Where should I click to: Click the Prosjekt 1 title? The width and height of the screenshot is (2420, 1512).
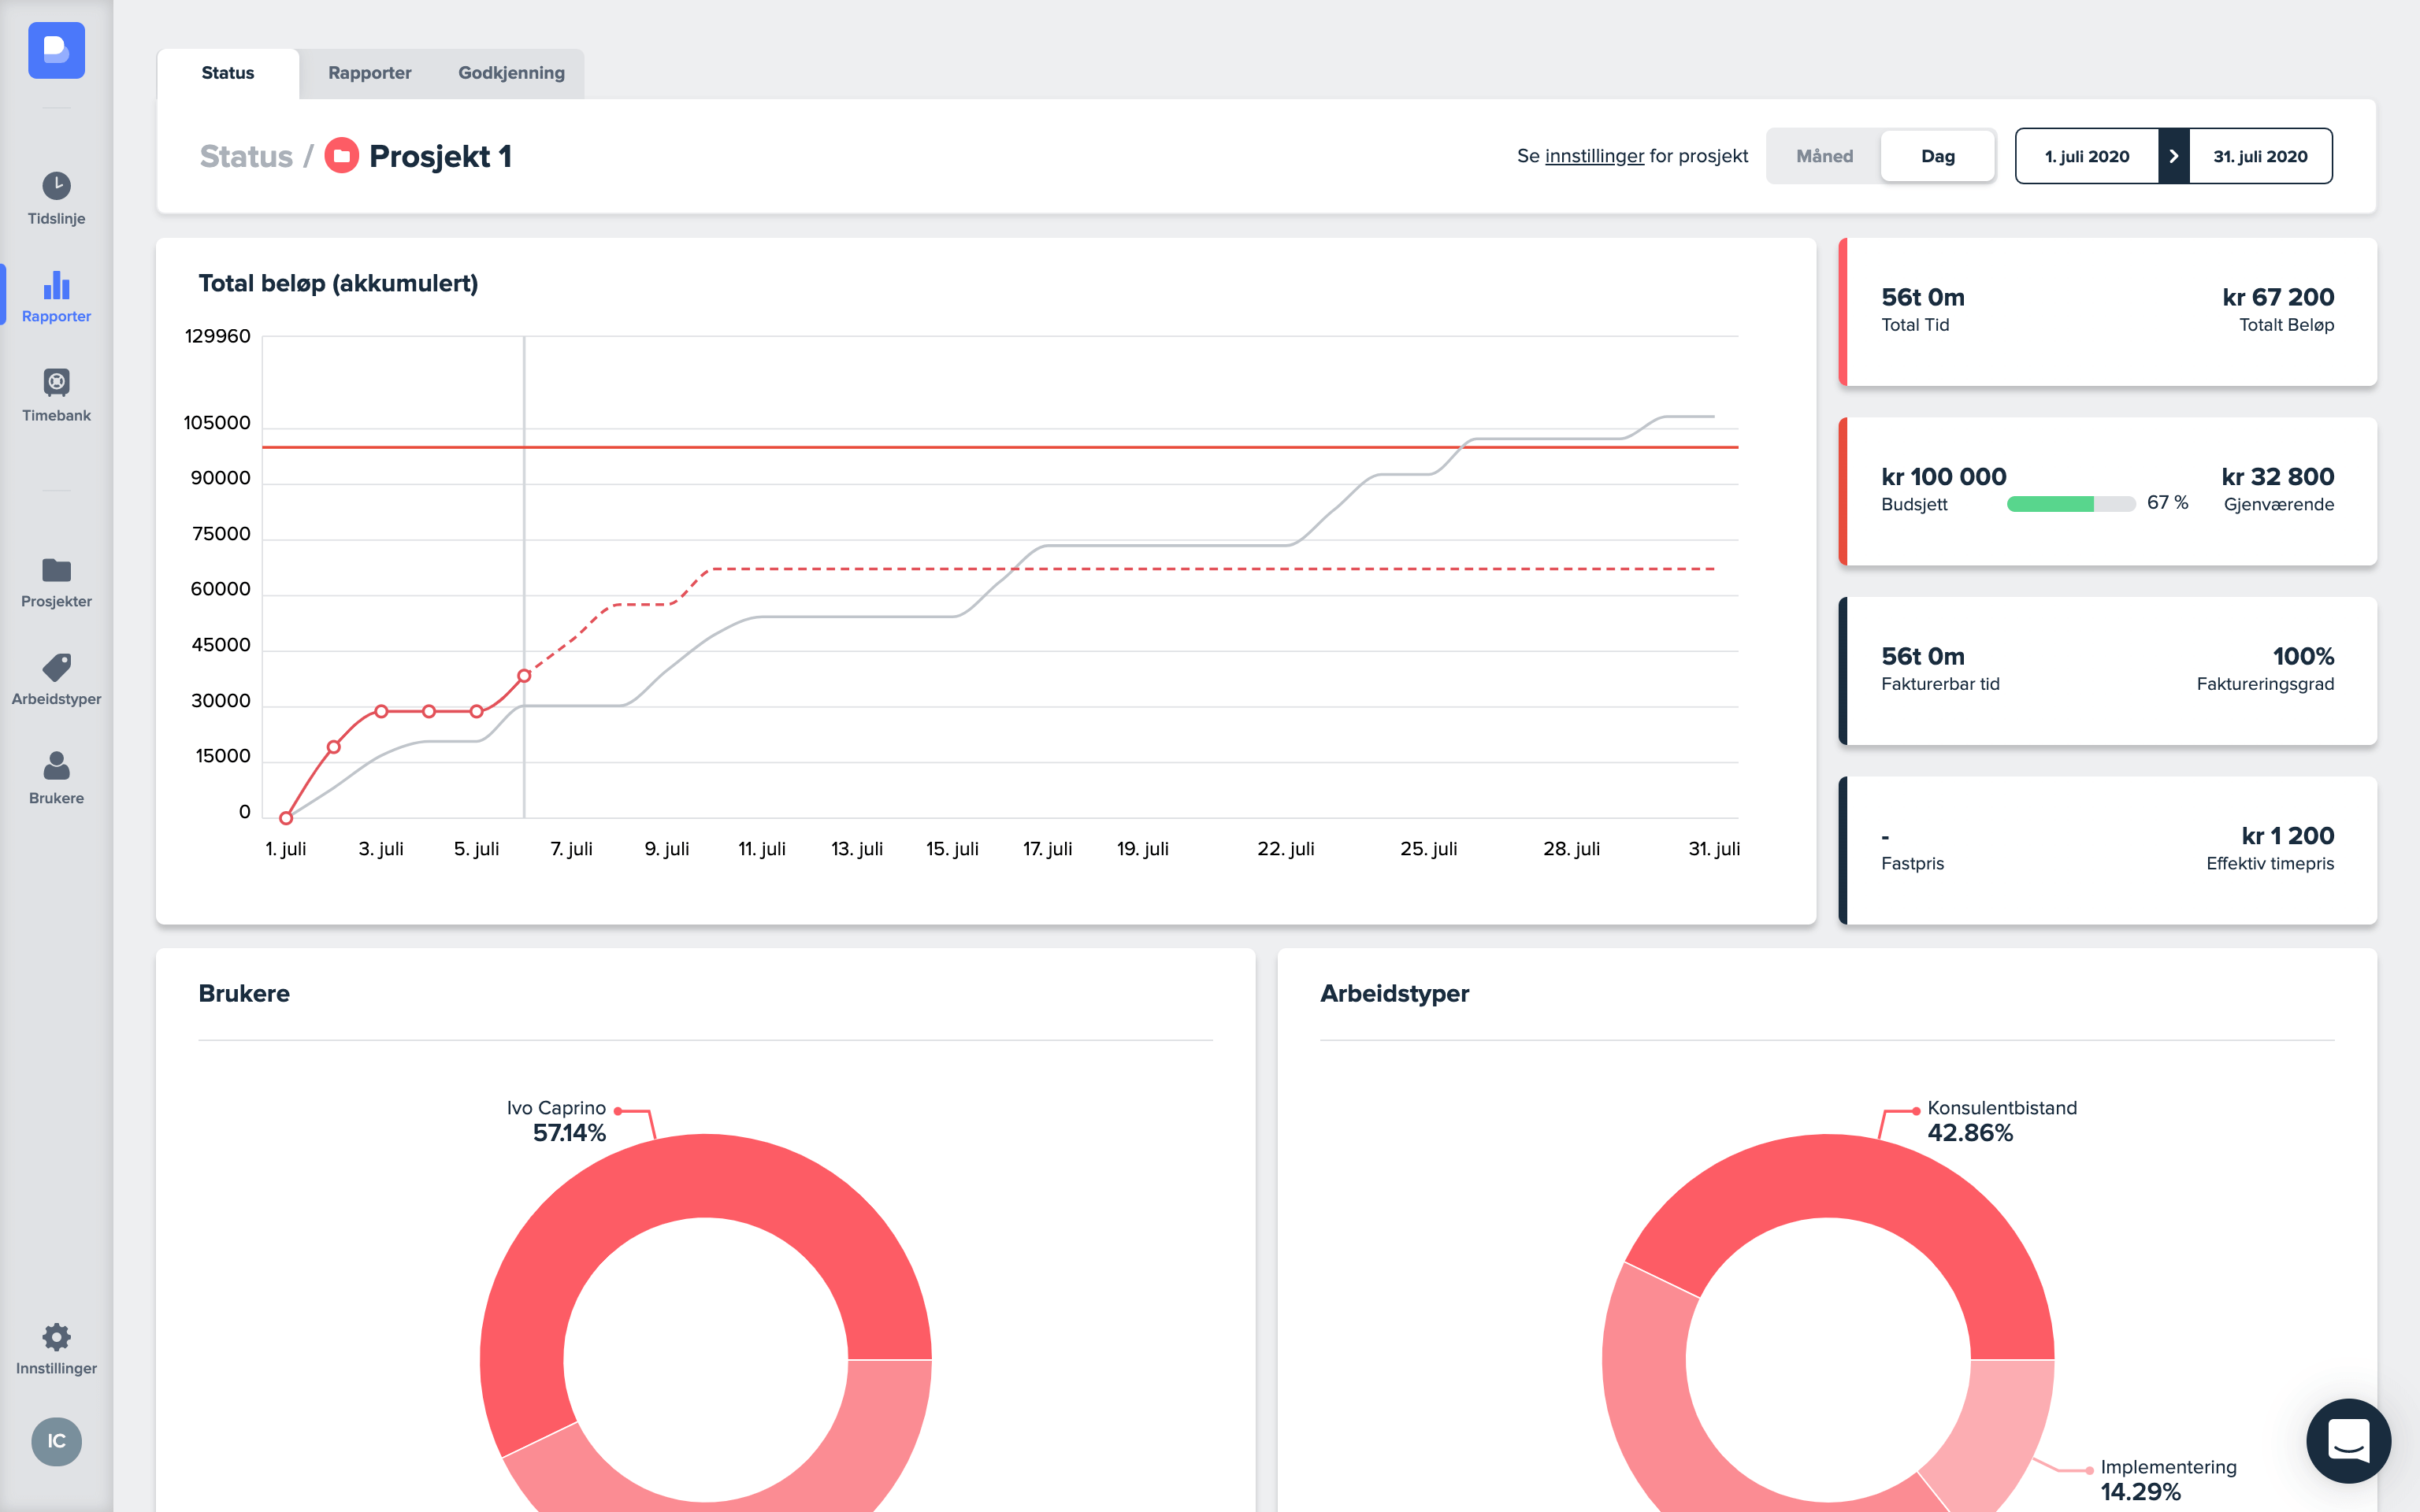tap(440, 157)
